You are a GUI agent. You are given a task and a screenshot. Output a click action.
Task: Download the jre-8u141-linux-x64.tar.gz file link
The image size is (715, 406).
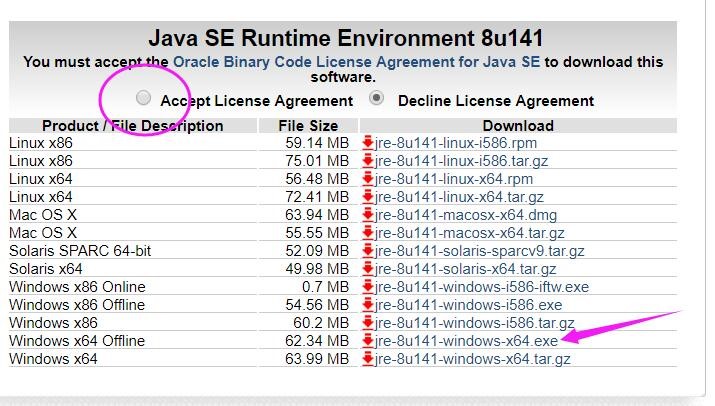459,197
